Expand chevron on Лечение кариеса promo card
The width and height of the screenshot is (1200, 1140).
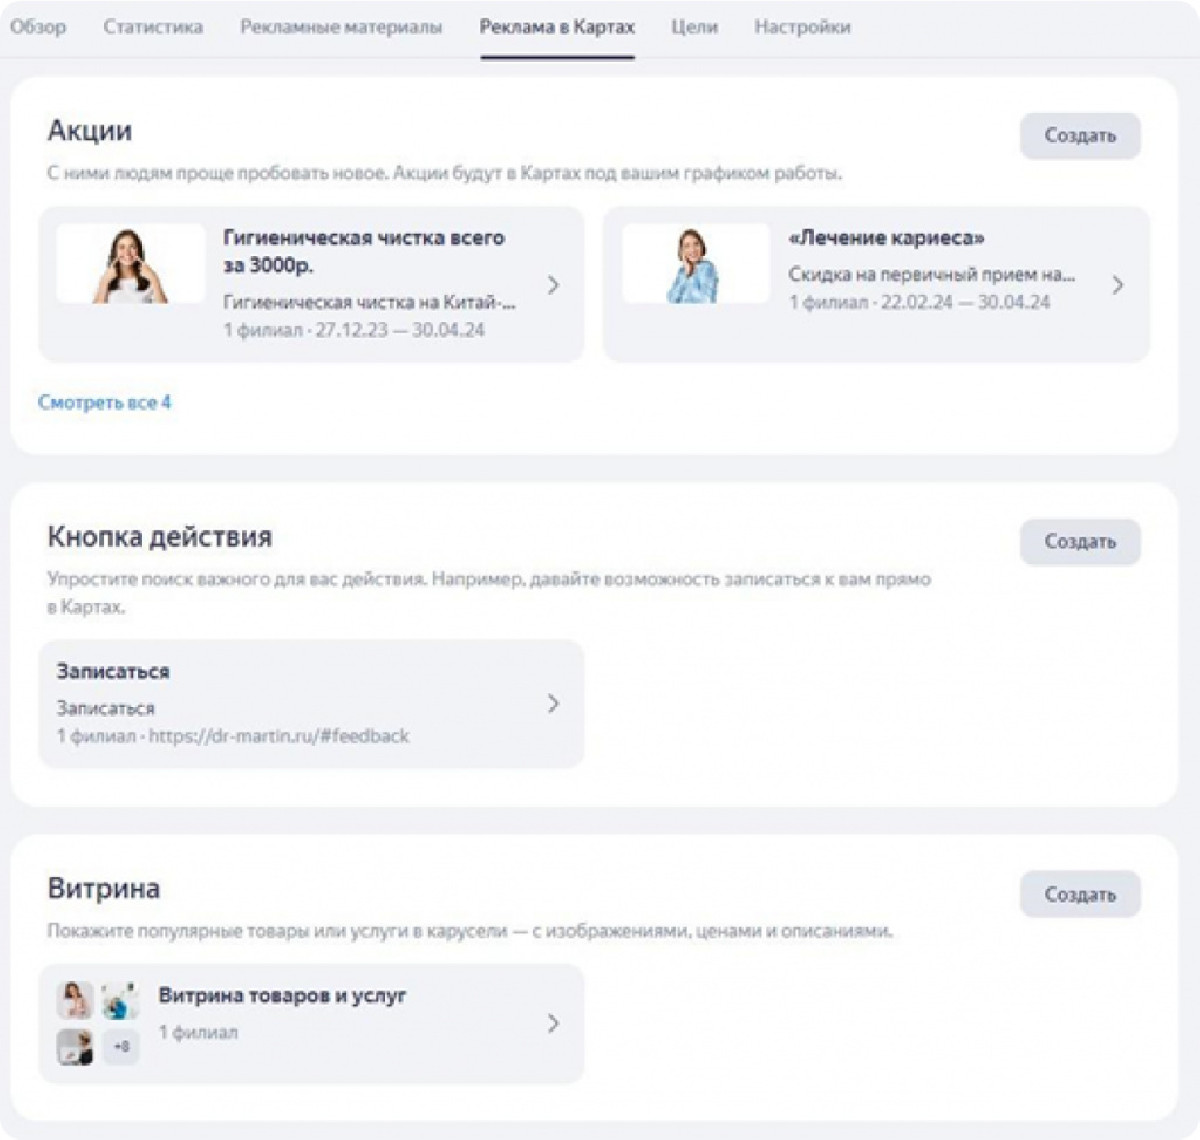1118,285
